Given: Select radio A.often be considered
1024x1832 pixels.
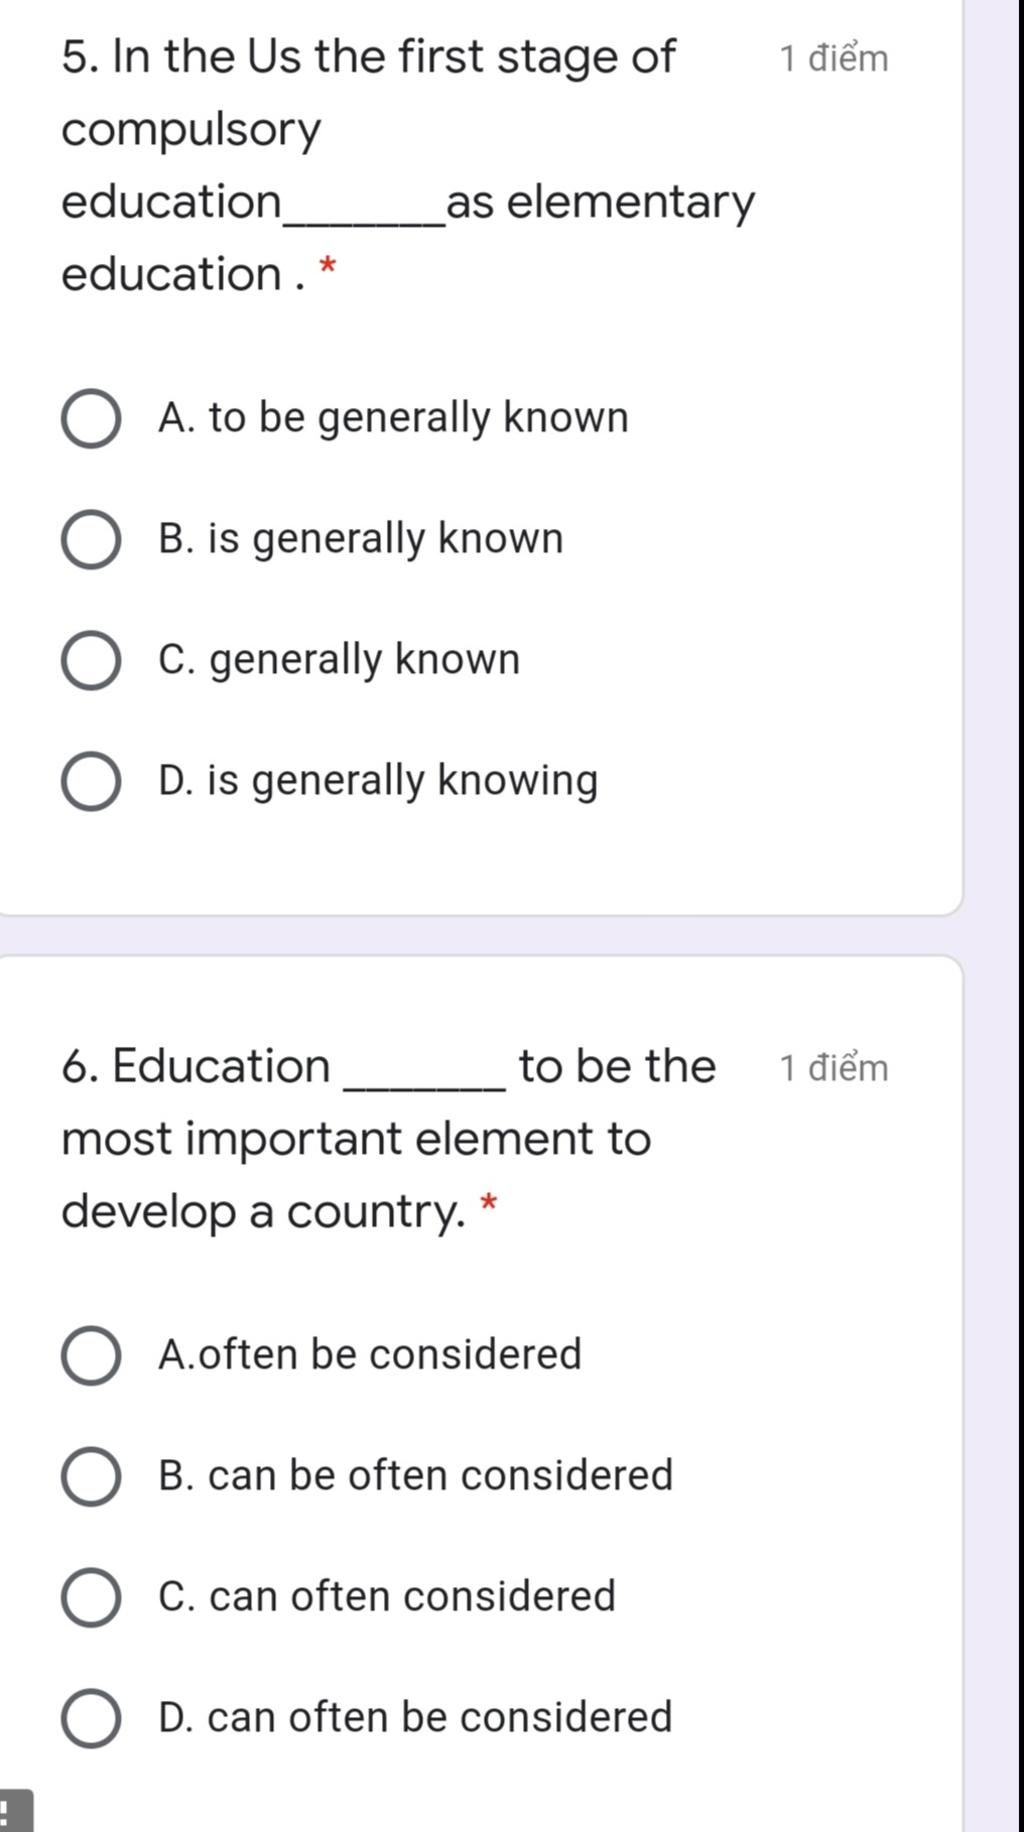Looking at the screenshot, I should (91, 1356).
